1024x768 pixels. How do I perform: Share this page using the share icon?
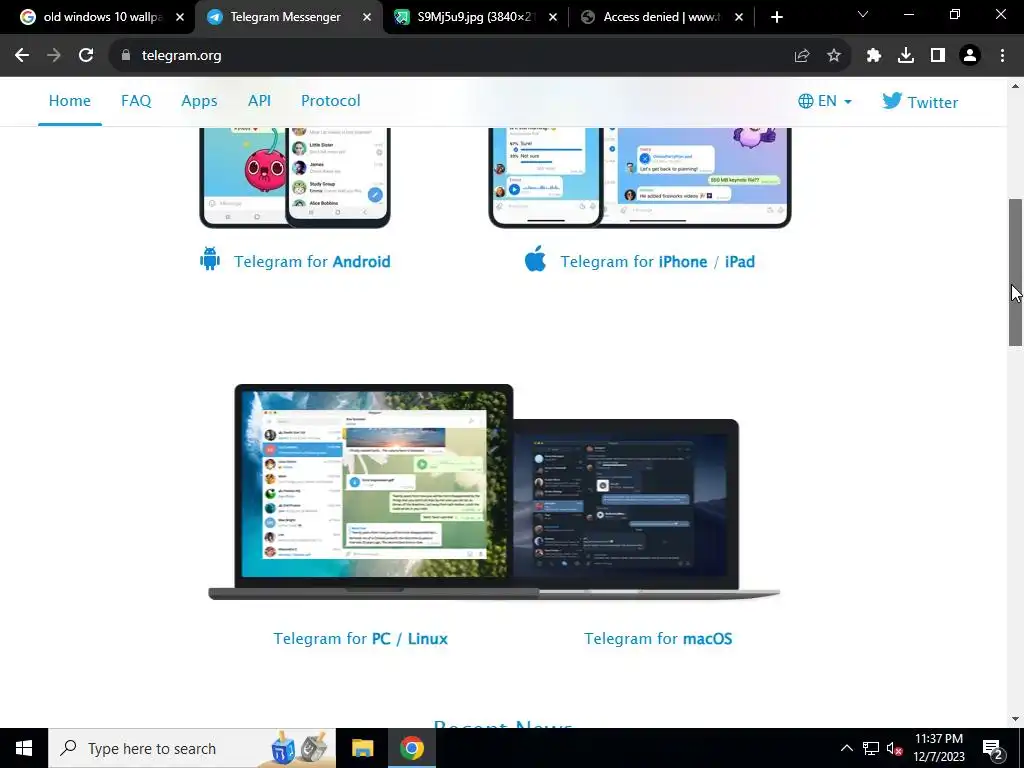(802, 56)
